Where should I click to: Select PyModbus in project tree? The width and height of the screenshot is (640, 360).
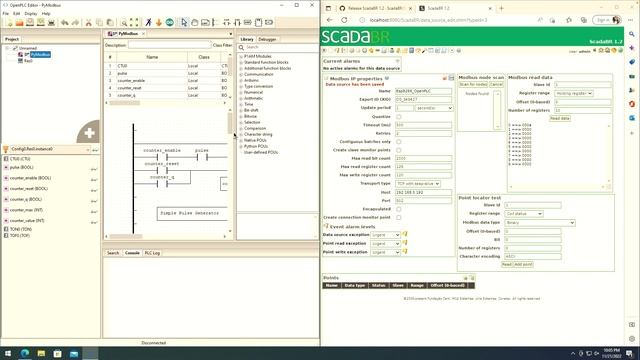click(40, 54)
